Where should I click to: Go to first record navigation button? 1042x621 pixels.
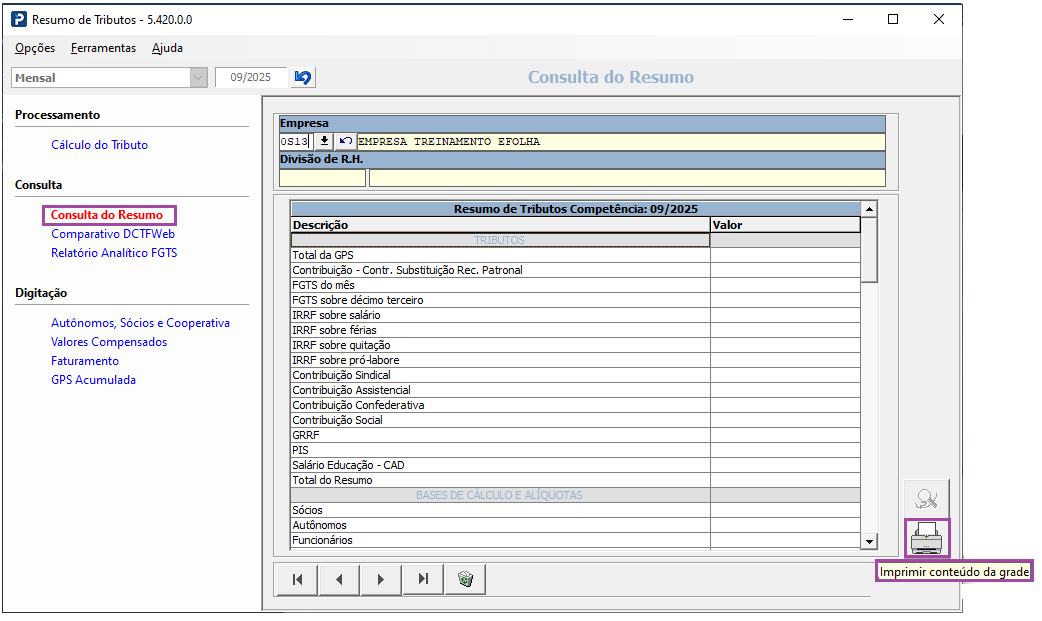(297, 579)
